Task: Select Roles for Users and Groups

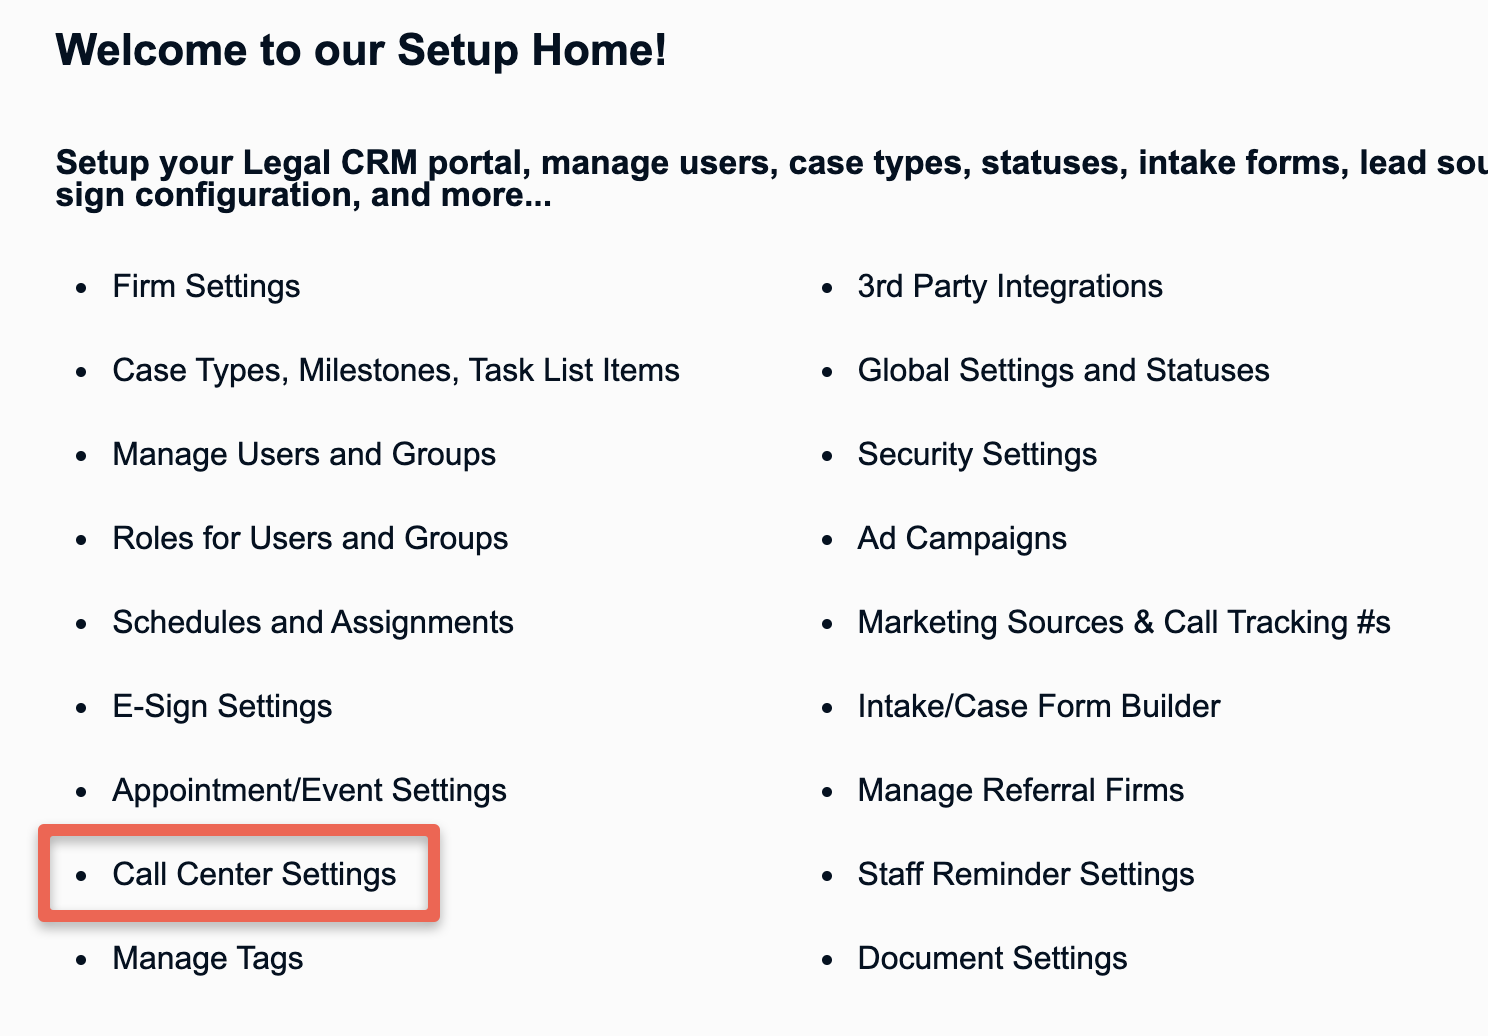Action: [x=310, y=539]
